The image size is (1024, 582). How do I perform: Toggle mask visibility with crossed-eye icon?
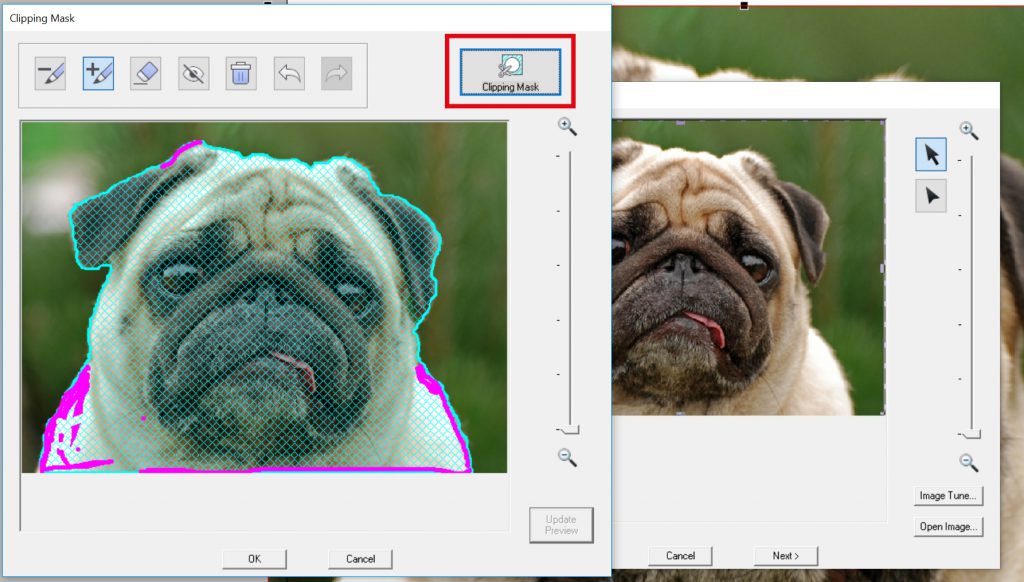193,74
